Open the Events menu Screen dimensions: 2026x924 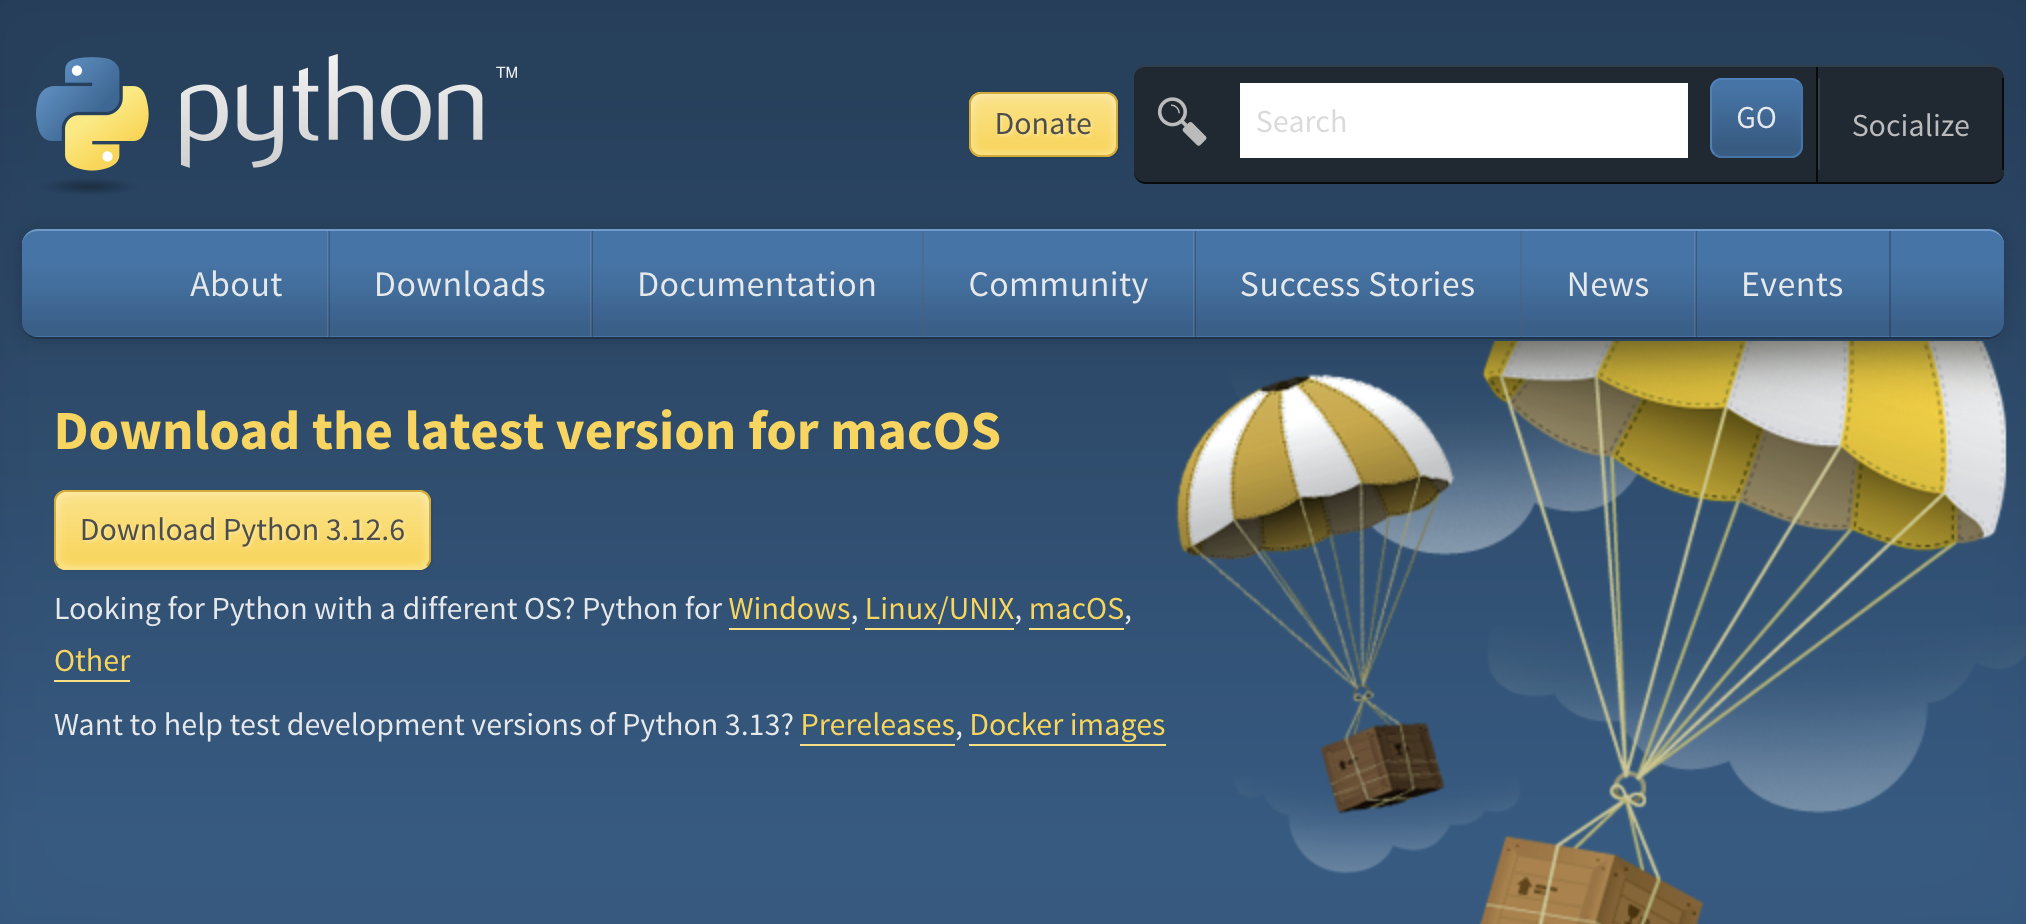[1792, 284]
